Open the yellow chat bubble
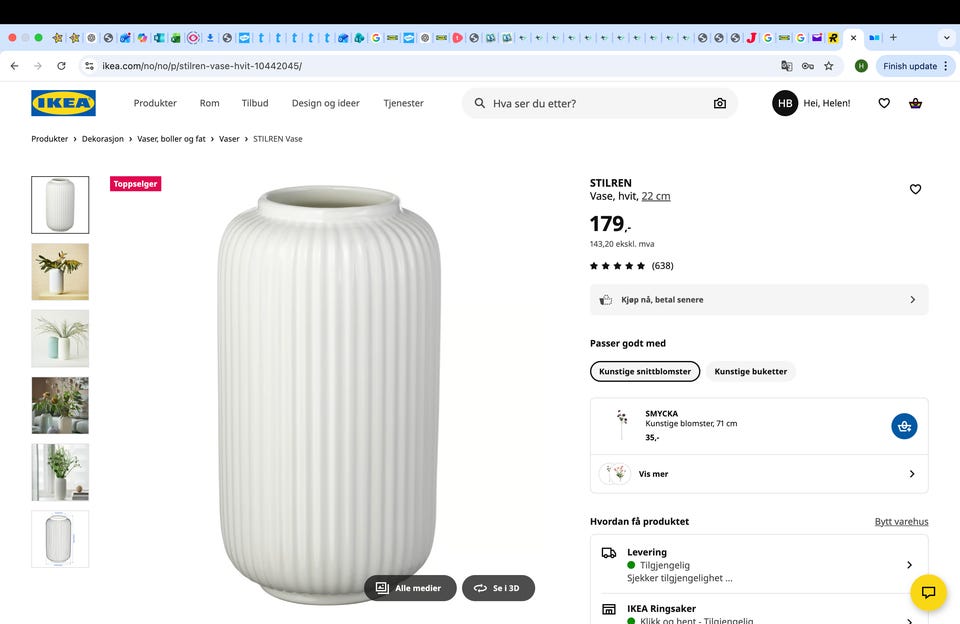The image size is (960, 624). [928, 592]
